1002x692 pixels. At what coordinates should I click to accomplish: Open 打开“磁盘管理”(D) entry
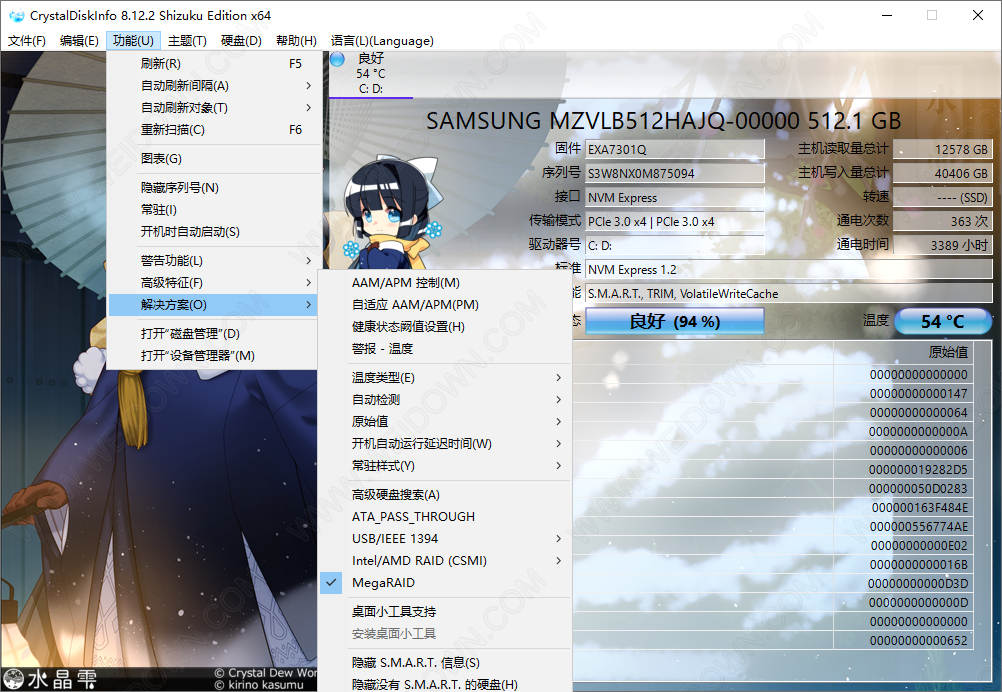coord(213,334)
